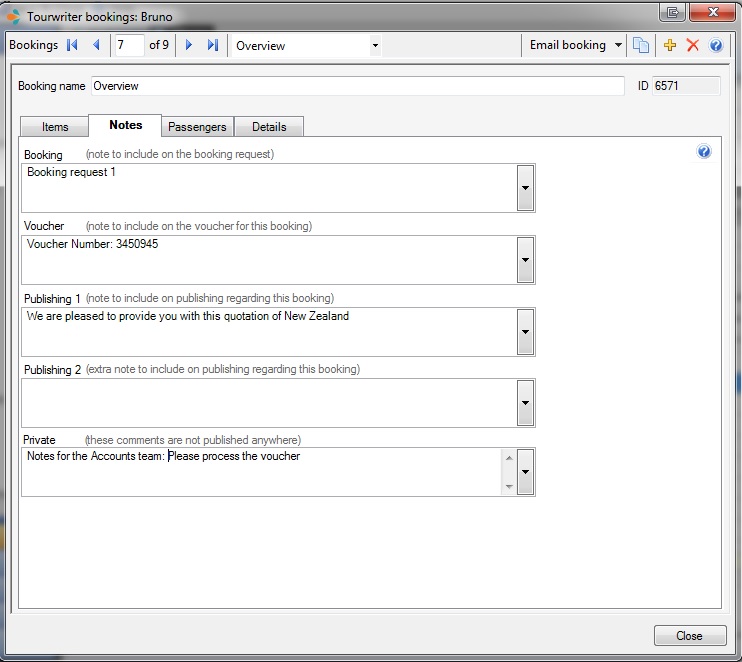Open the Passengers tab

[197, 127]
